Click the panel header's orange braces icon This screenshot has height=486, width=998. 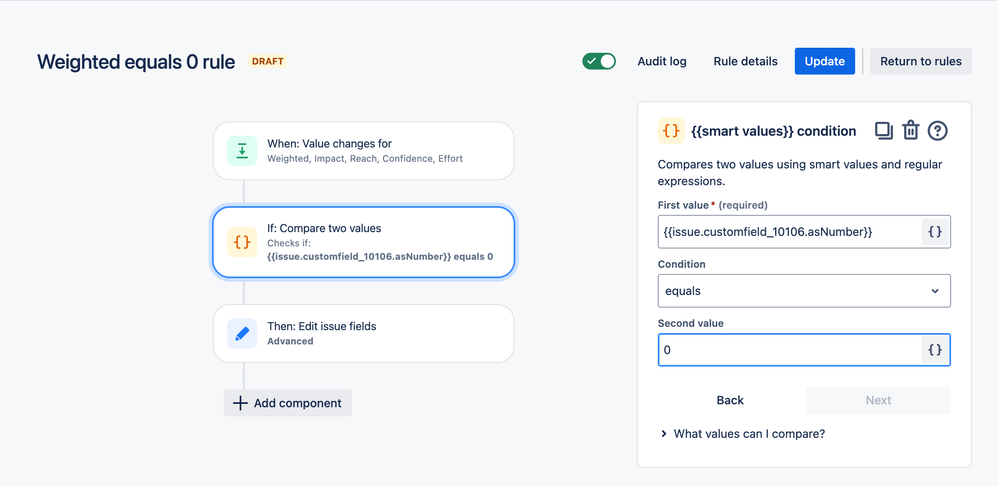(671, 131)
